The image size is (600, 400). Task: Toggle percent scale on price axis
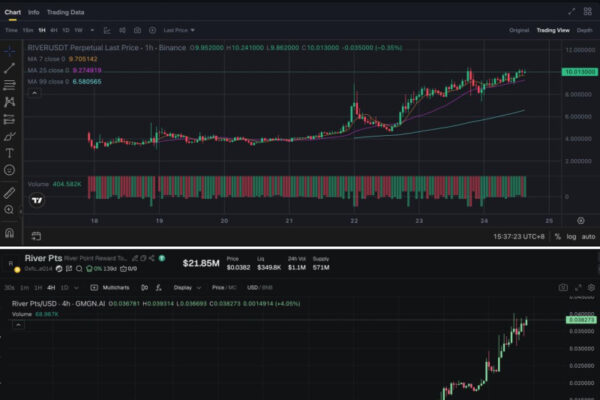(556, 236)
